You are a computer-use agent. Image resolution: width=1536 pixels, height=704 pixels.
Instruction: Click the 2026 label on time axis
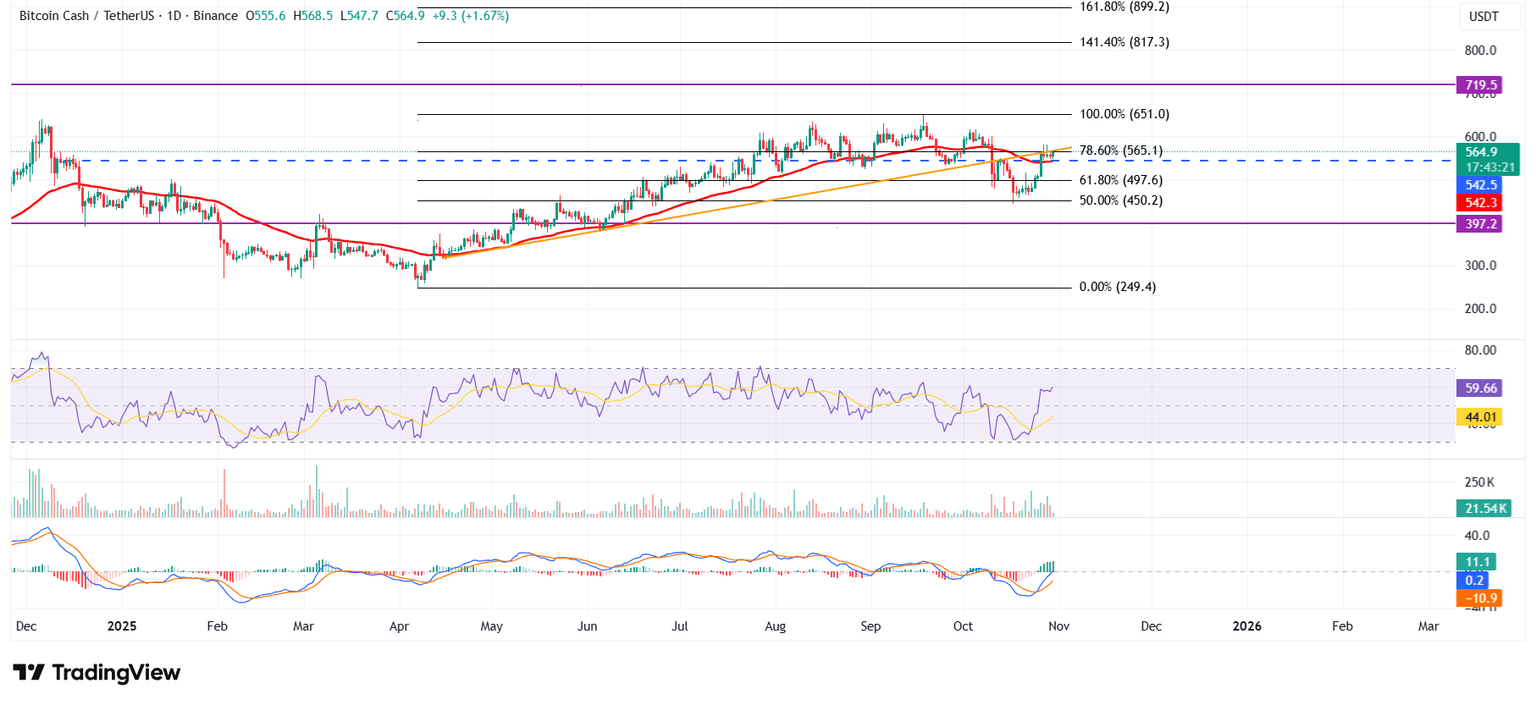coord(1246,626)
